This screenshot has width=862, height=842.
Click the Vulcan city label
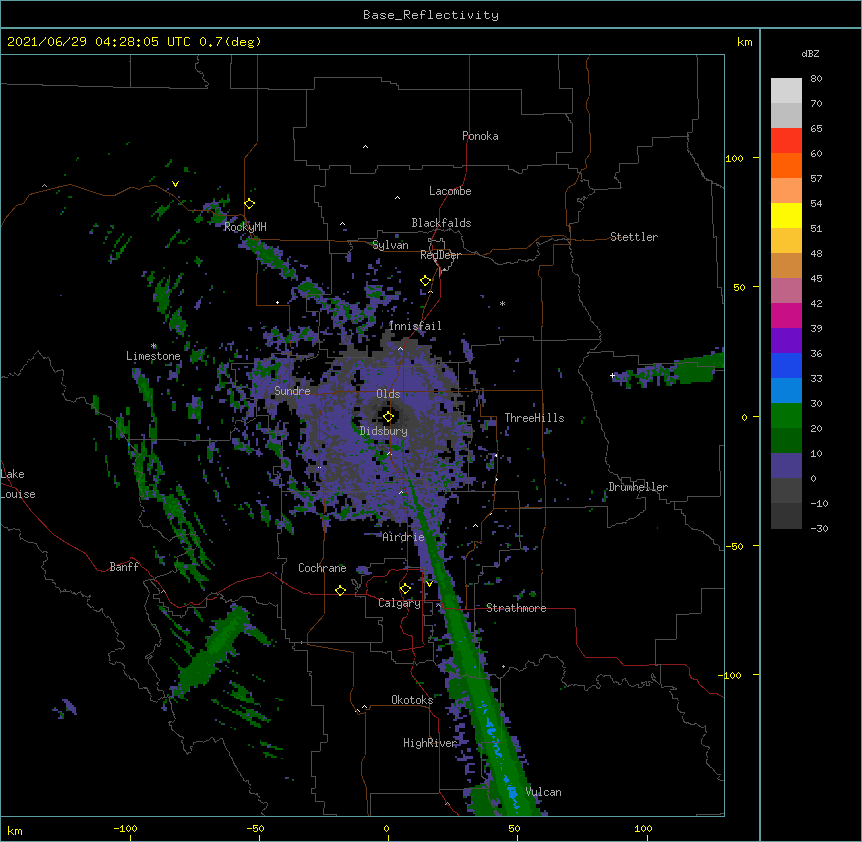point(543,792)
